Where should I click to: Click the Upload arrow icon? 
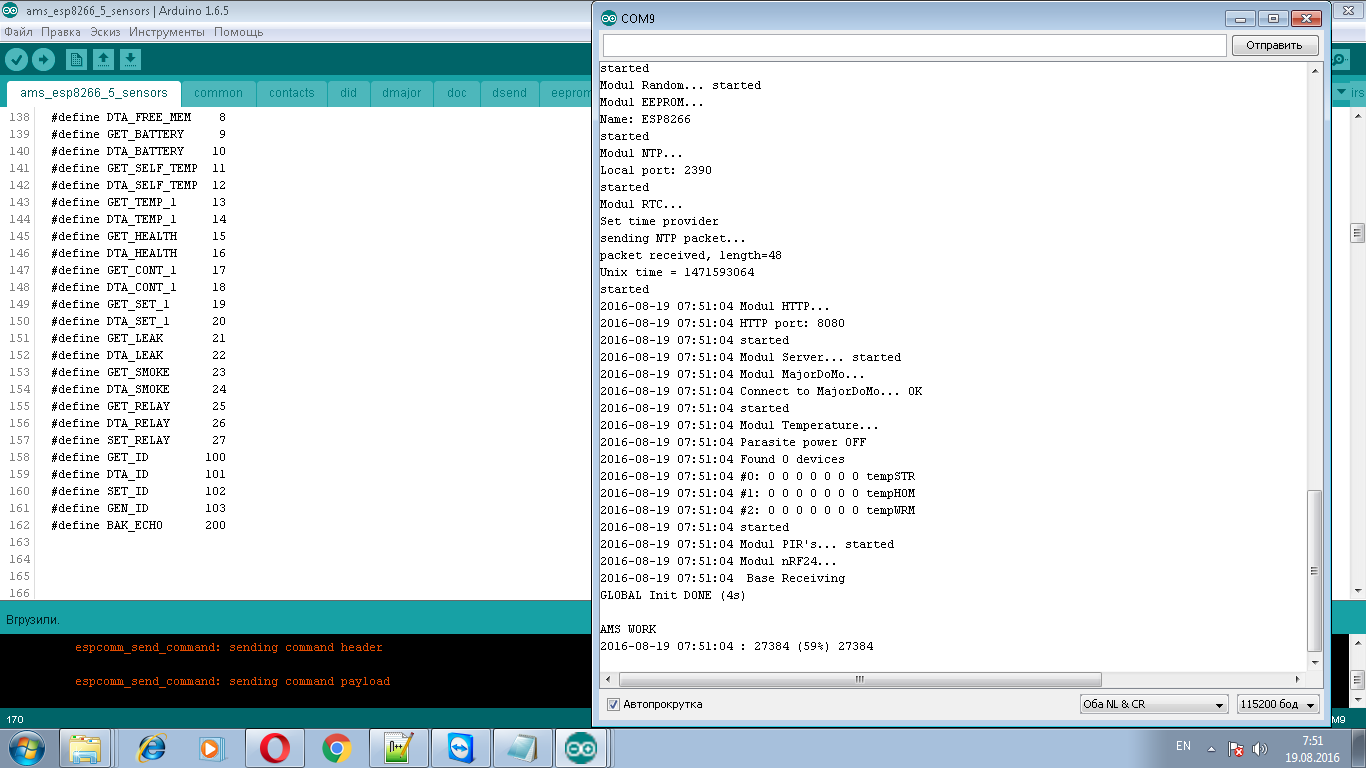tap(43, 60)
